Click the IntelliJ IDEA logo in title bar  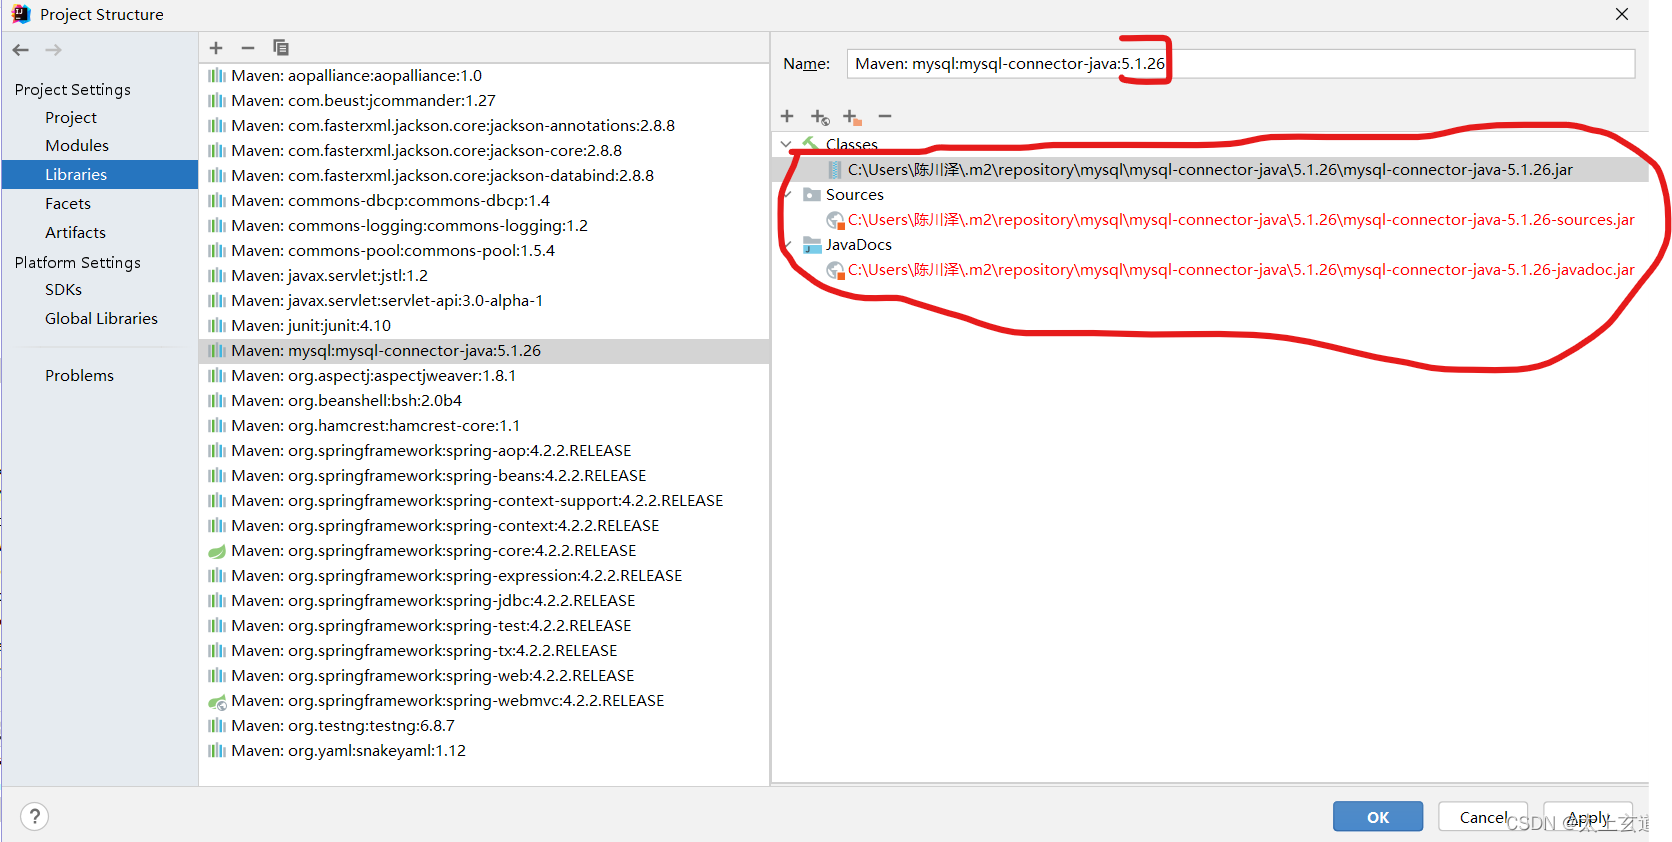pos(20,14)
